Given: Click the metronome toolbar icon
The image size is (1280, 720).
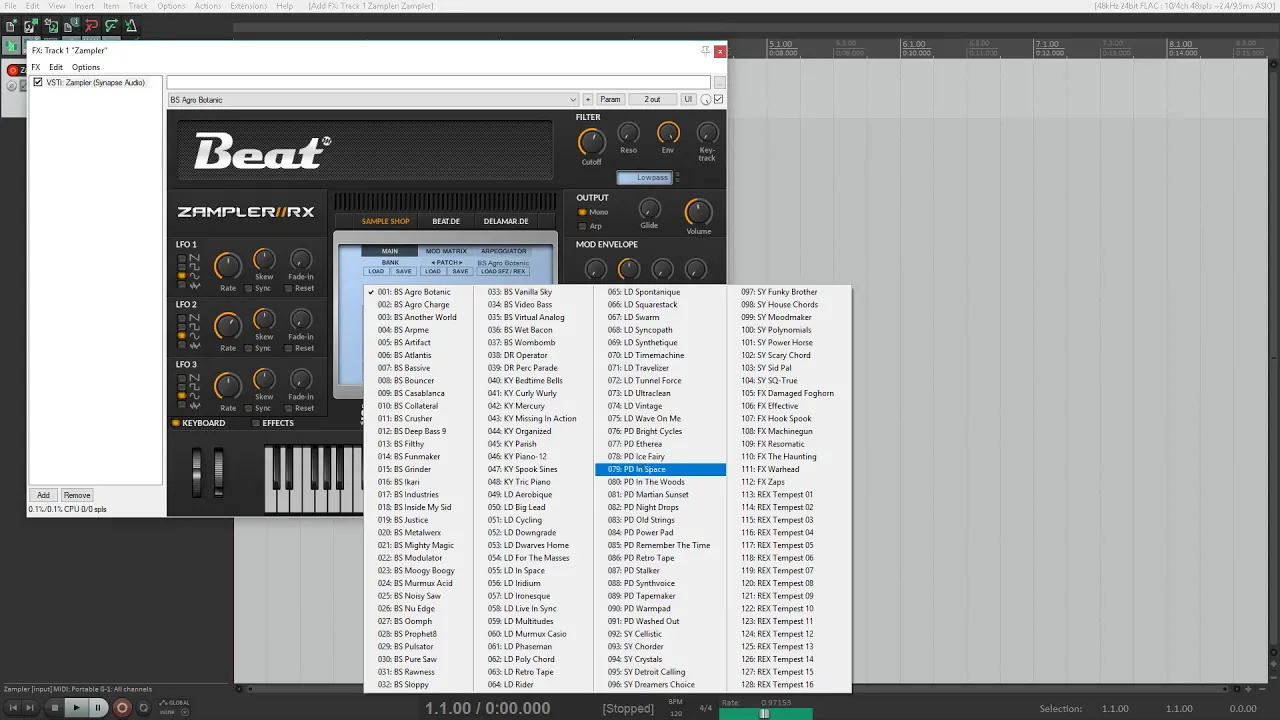Looking at the screenshot, I should pyautogui.click(x=131, y=26).
